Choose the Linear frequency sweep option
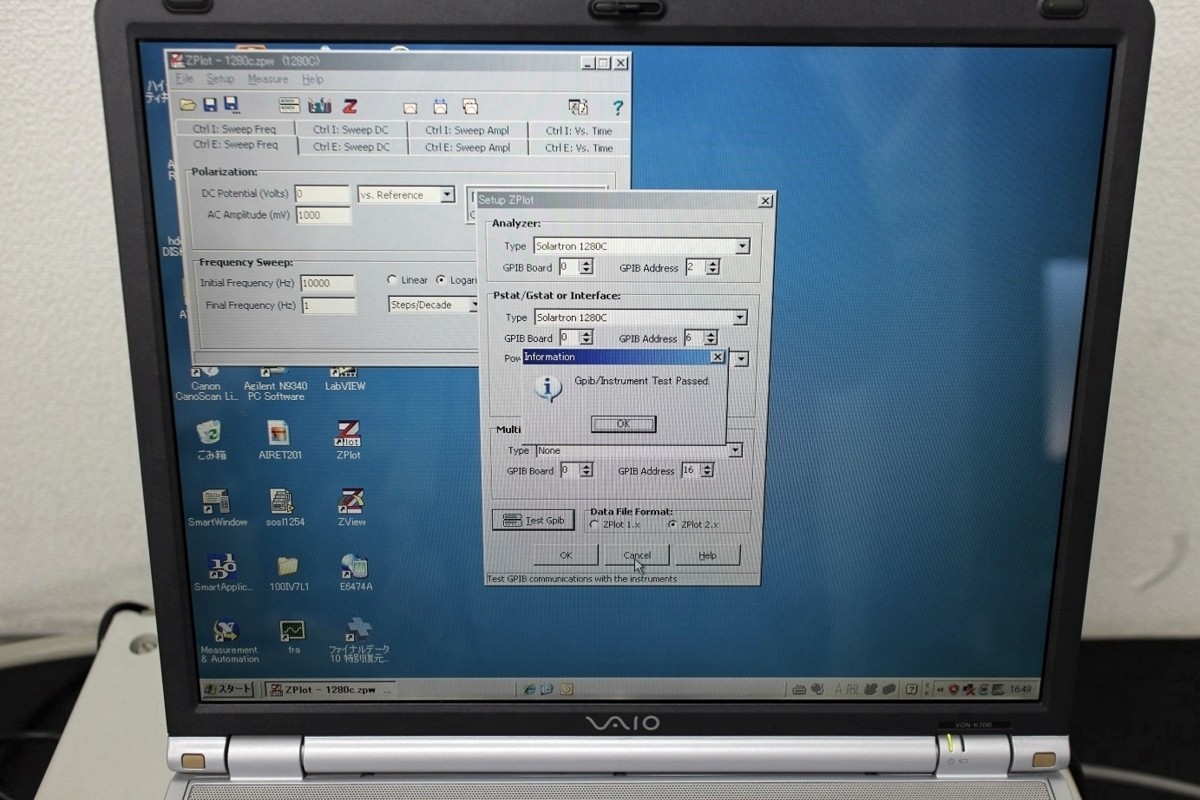Viewport: 1200px width, 800px height. point(393,280)
